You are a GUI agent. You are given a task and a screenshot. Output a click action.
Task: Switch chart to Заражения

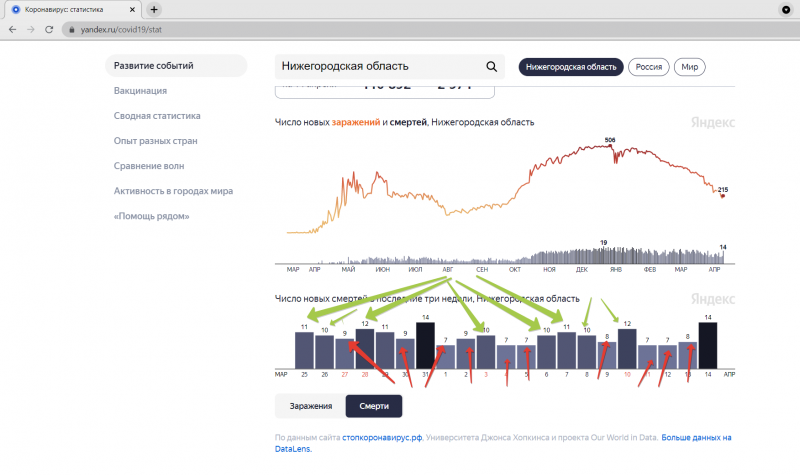310,405
